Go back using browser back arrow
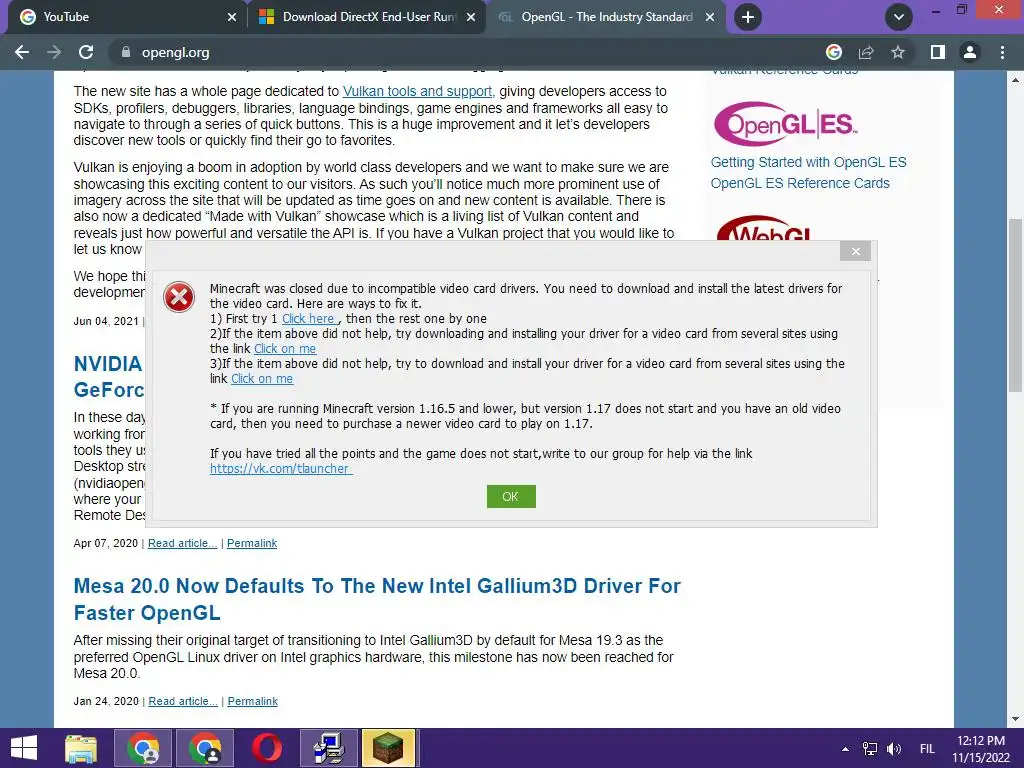1024x768 pixels. 22,52
